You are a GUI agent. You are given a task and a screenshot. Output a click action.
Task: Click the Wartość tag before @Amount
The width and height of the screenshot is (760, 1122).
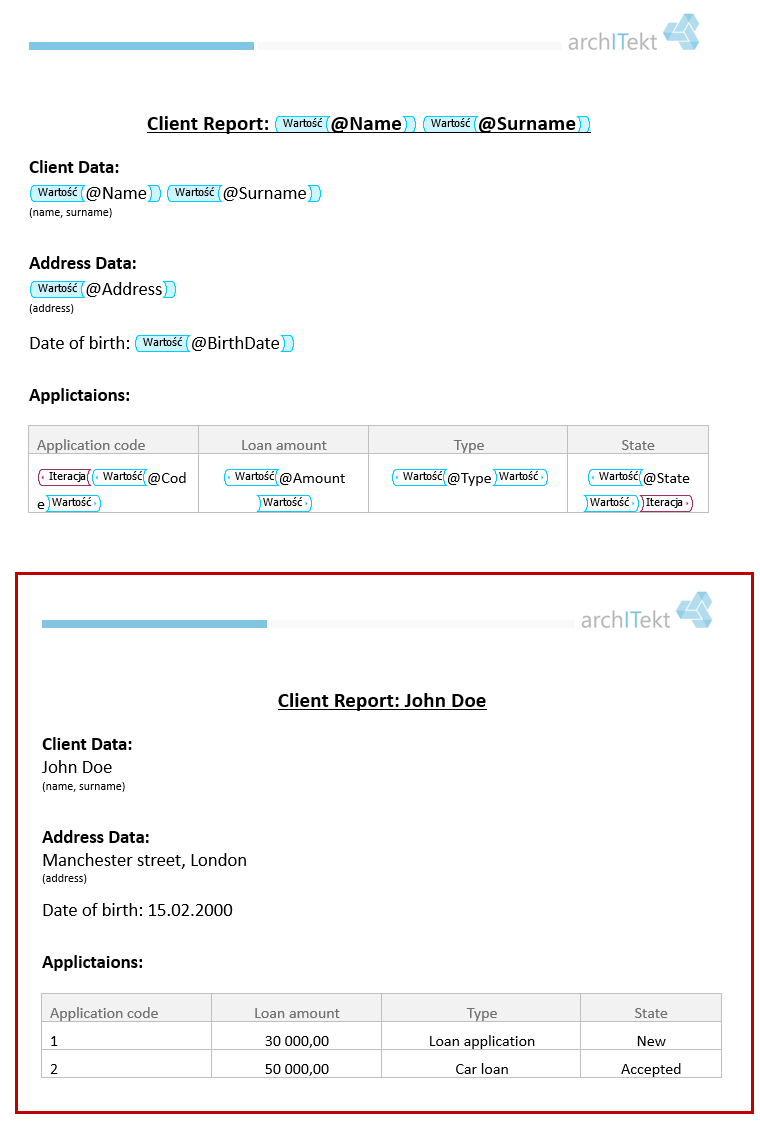251,477
